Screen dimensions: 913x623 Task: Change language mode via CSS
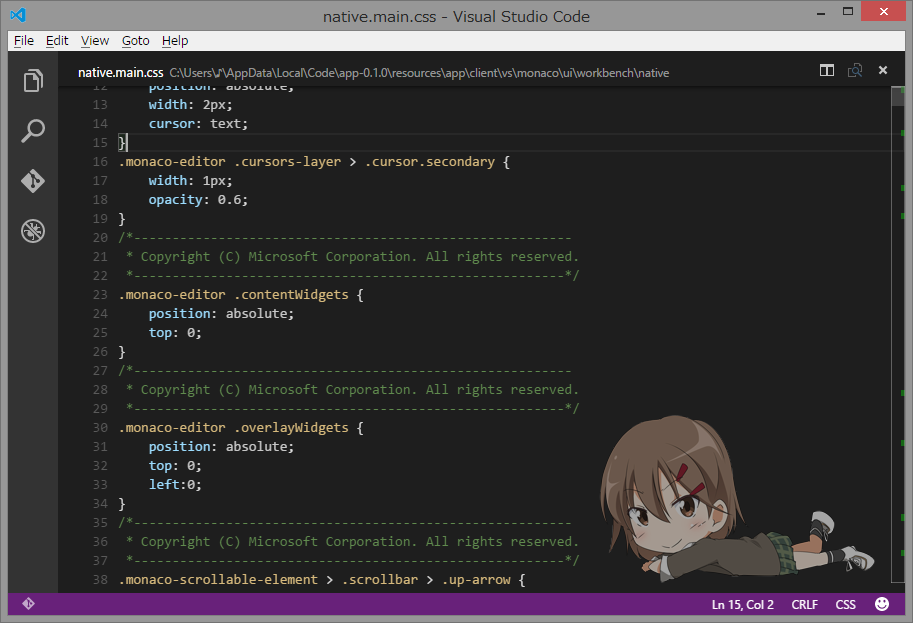845,604
